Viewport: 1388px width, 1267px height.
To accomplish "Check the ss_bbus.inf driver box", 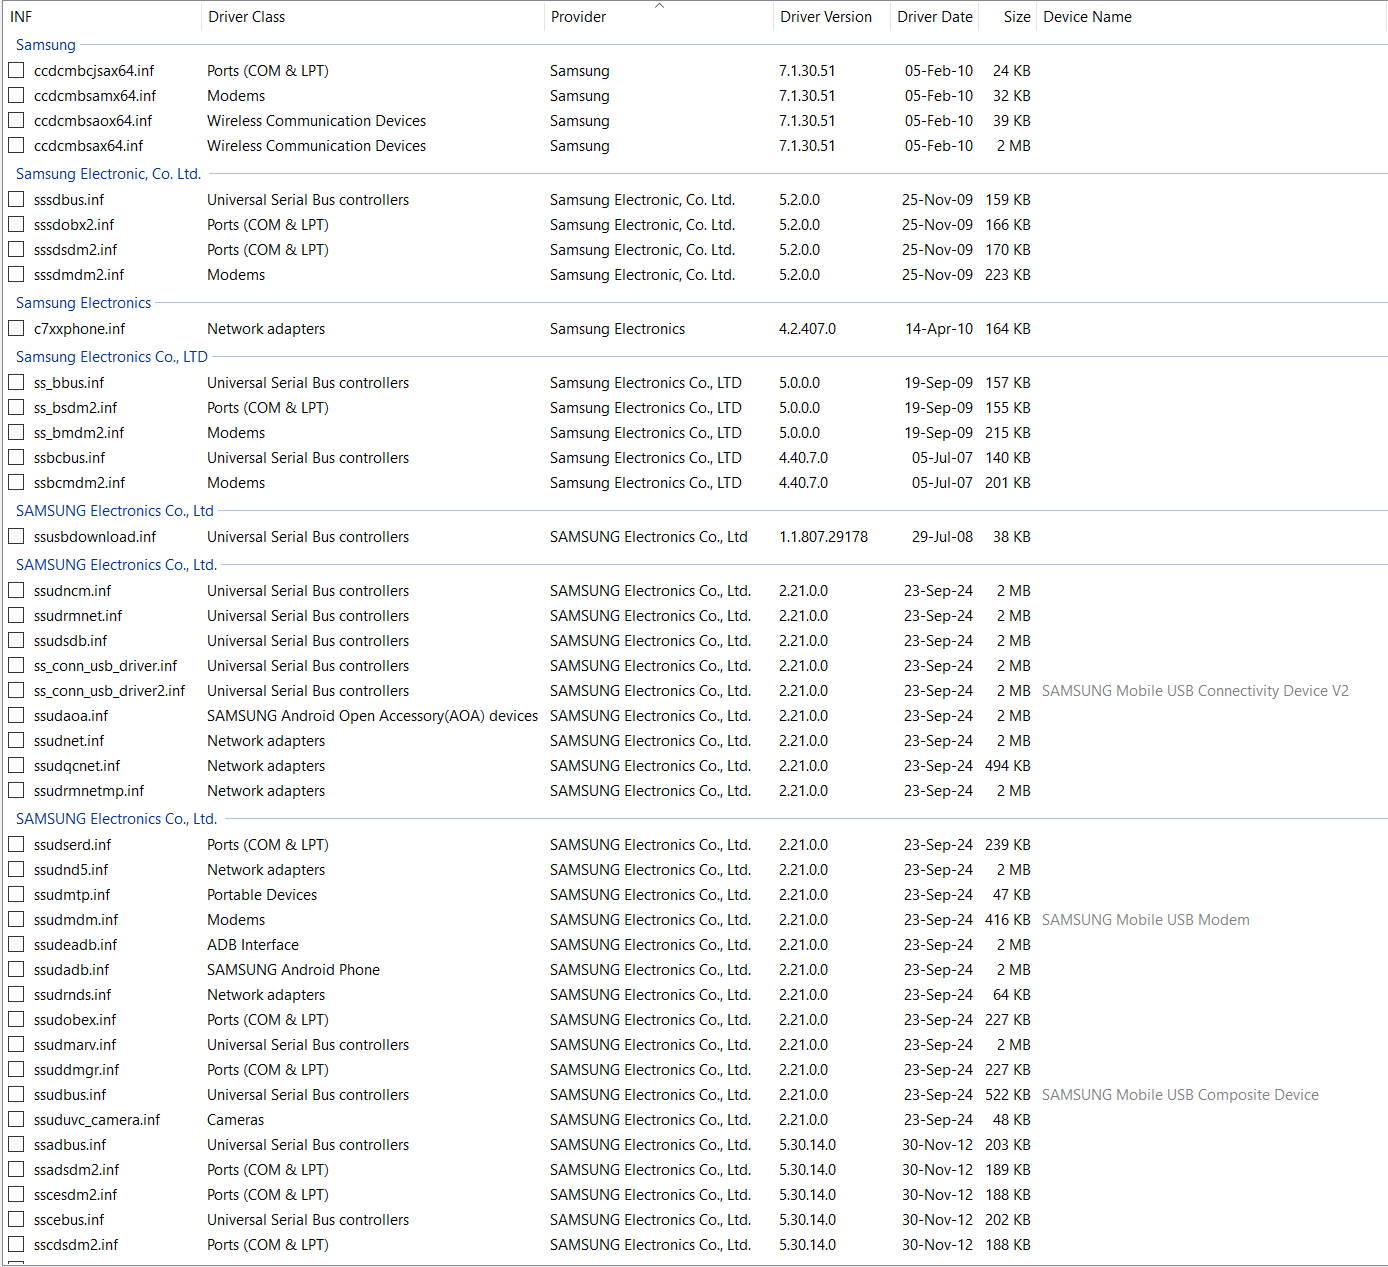I will (16, 382).
